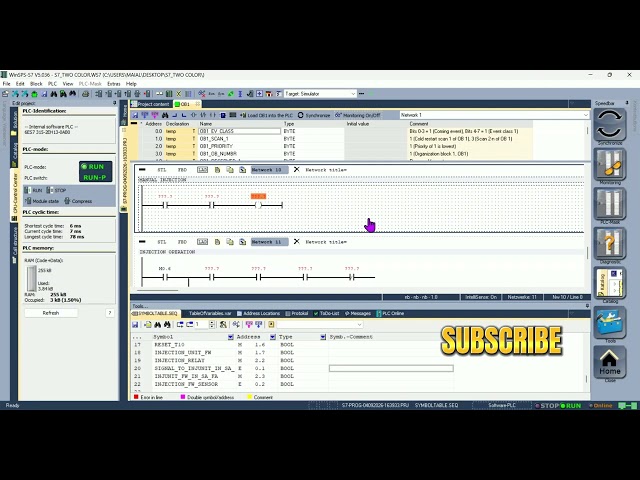
Task: Open Symbol column filter dropdown
Action: click(x=231, y=337)
